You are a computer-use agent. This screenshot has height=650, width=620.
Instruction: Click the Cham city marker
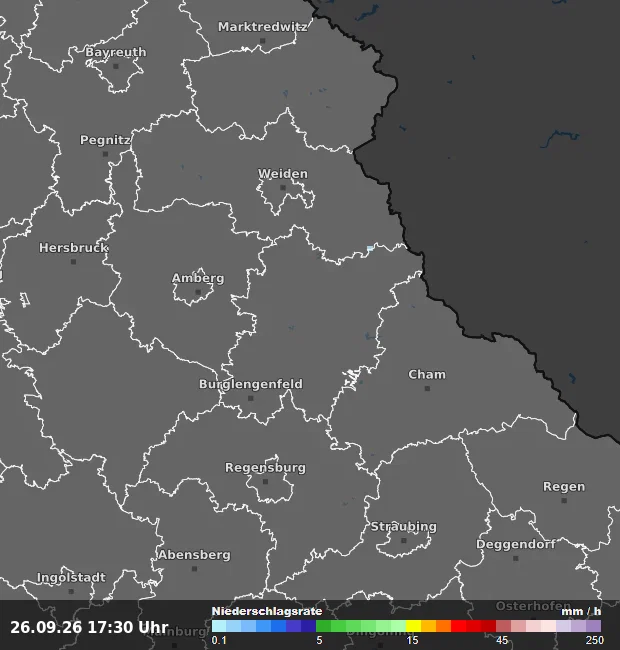pyautogui.click(x=427, y=388)
